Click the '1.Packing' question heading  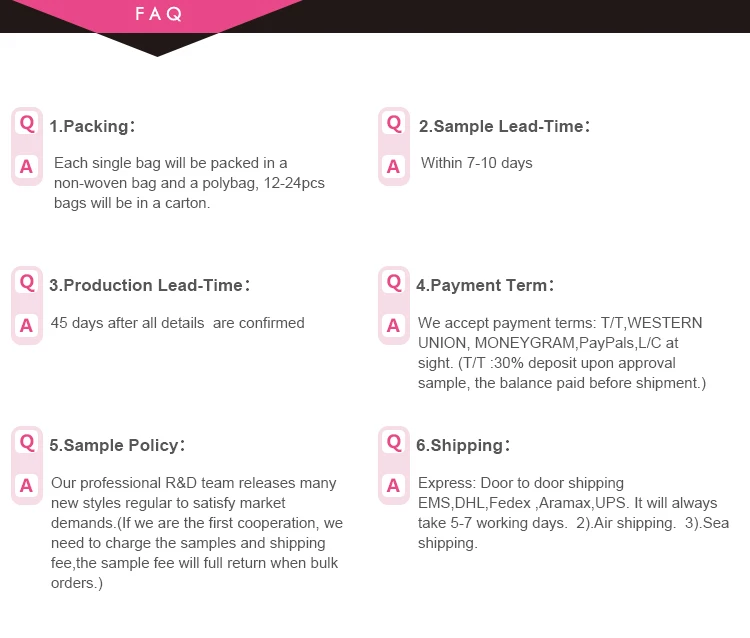(92, 127)
